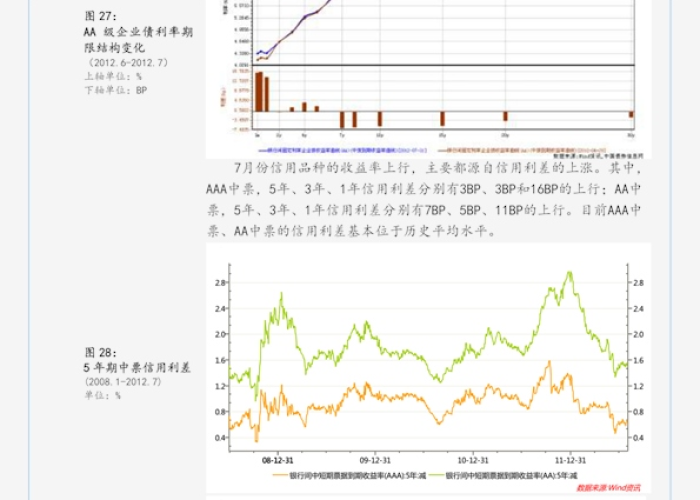Click the x-axis label '09-12-31'
This screenshot has height=500, width=700.
[x=375, y=460]
